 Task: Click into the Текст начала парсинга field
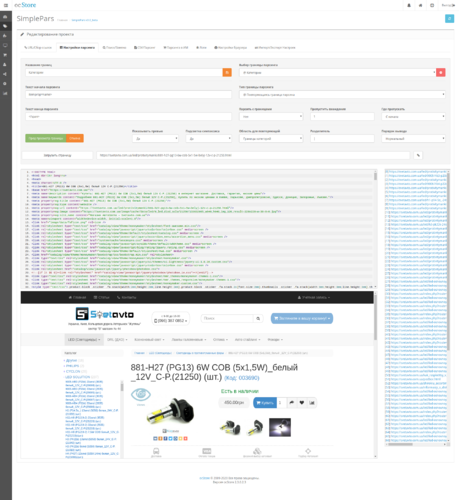128,95
